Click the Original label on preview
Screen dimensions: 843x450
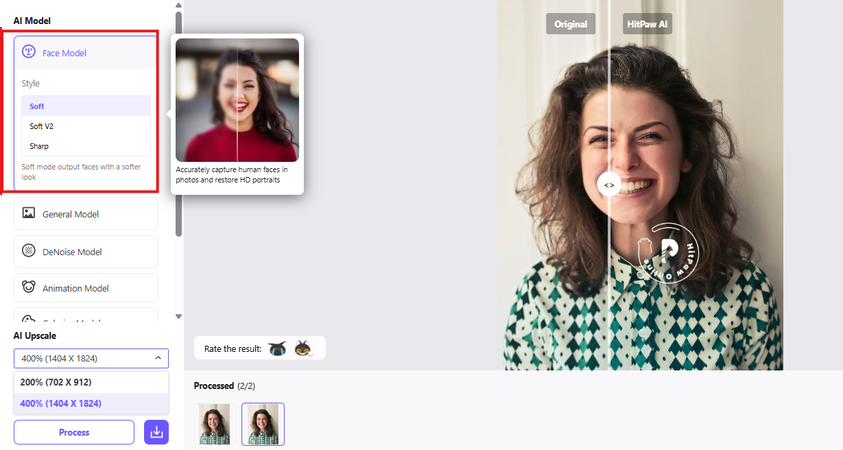(x=570, y=24)
